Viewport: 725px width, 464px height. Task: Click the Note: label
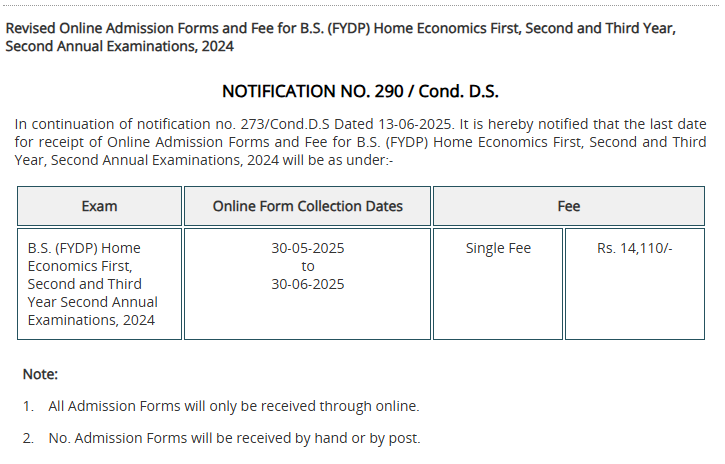40,374
